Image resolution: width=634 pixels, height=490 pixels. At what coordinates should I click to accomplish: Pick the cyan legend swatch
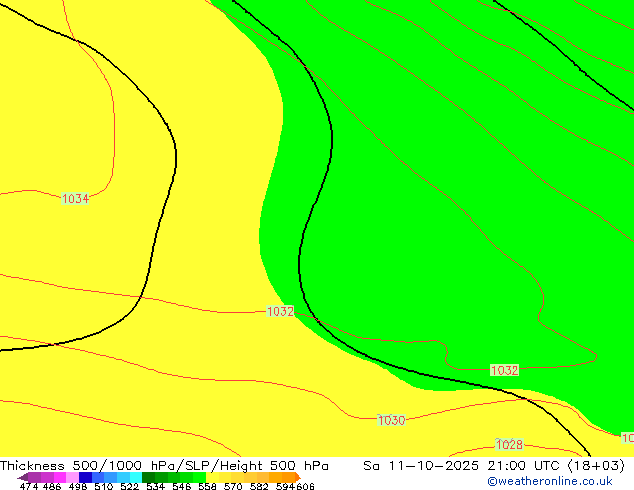[x=136, y=477]
